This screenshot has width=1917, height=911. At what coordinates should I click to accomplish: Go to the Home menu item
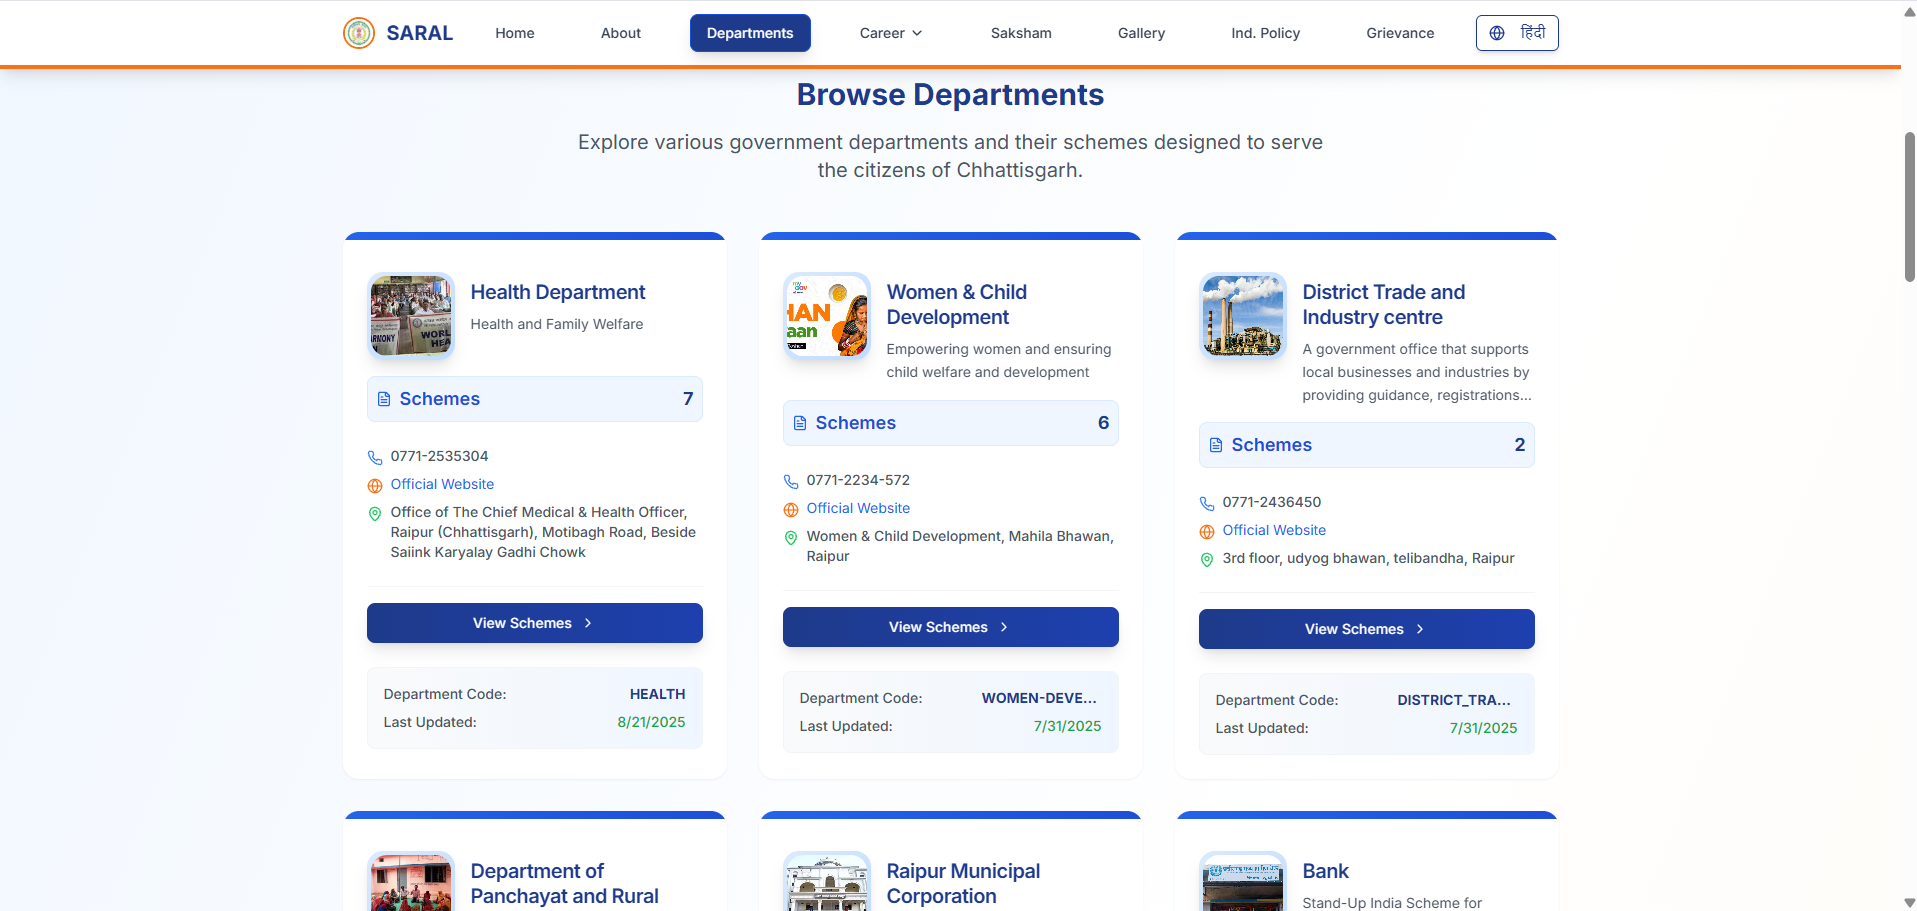point(515,33)
